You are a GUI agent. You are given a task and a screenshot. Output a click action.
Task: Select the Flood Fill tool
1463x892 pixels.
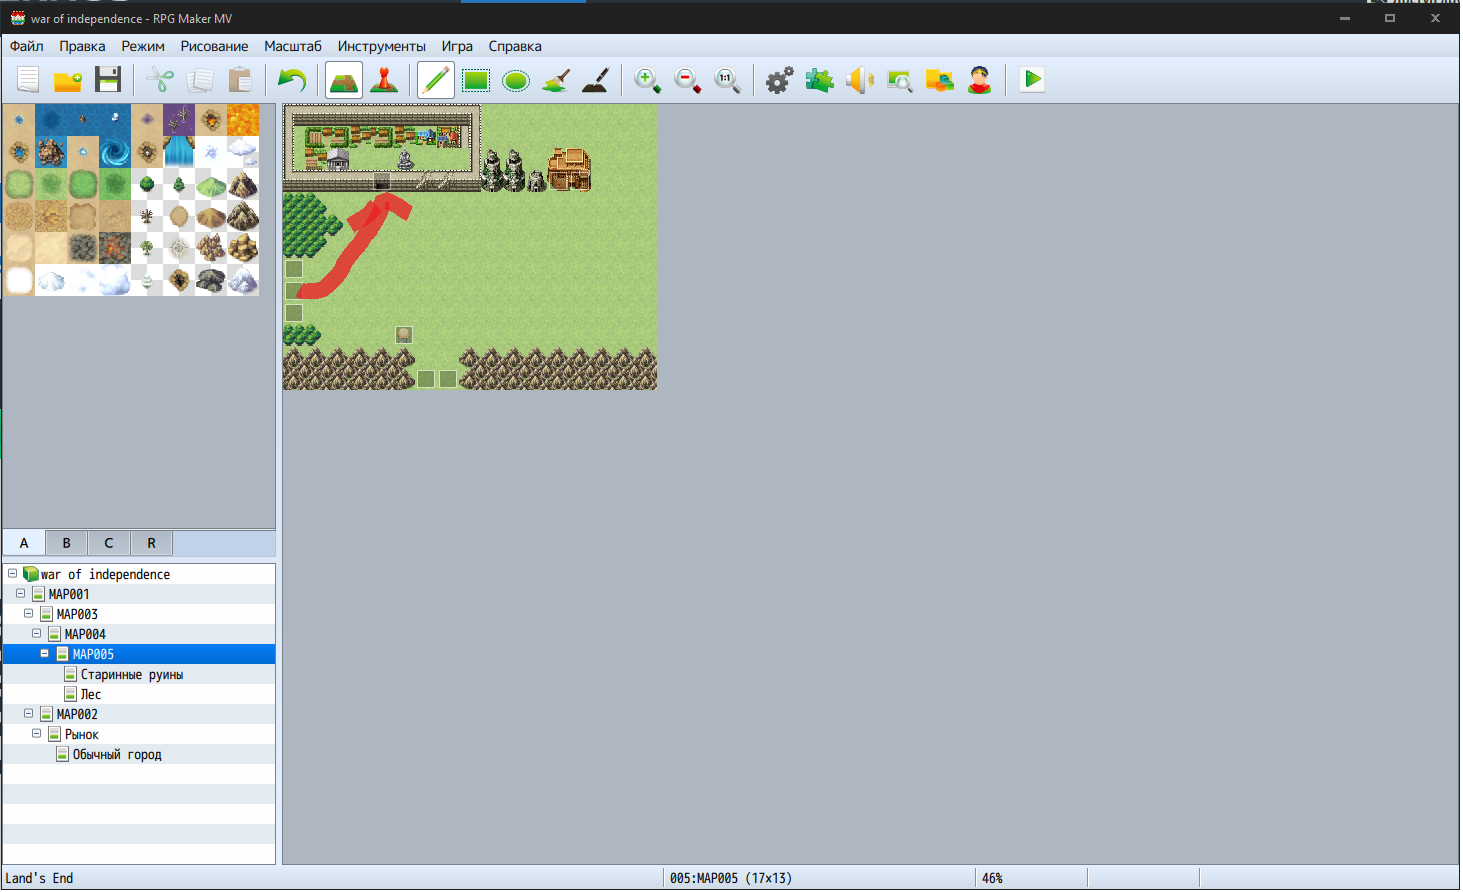[x=556, y=80]
